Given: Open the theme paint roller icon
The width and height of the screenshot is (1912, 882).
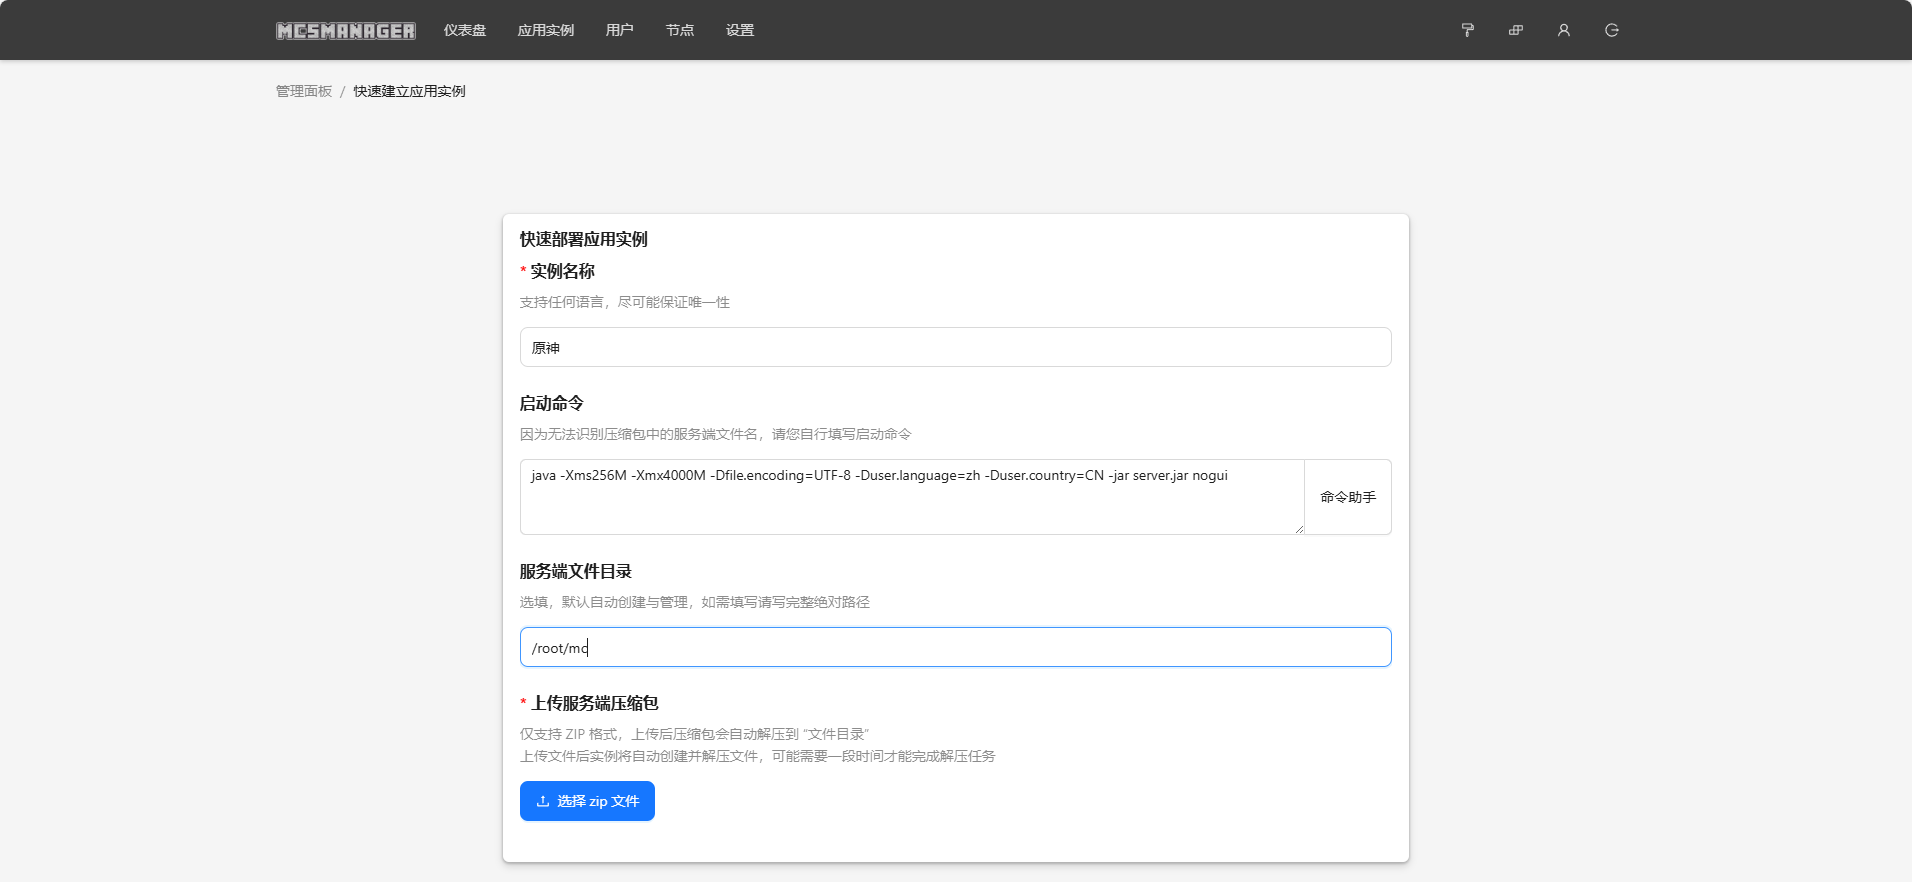Looking at the screenshot, I should [x=1467, y=30].
